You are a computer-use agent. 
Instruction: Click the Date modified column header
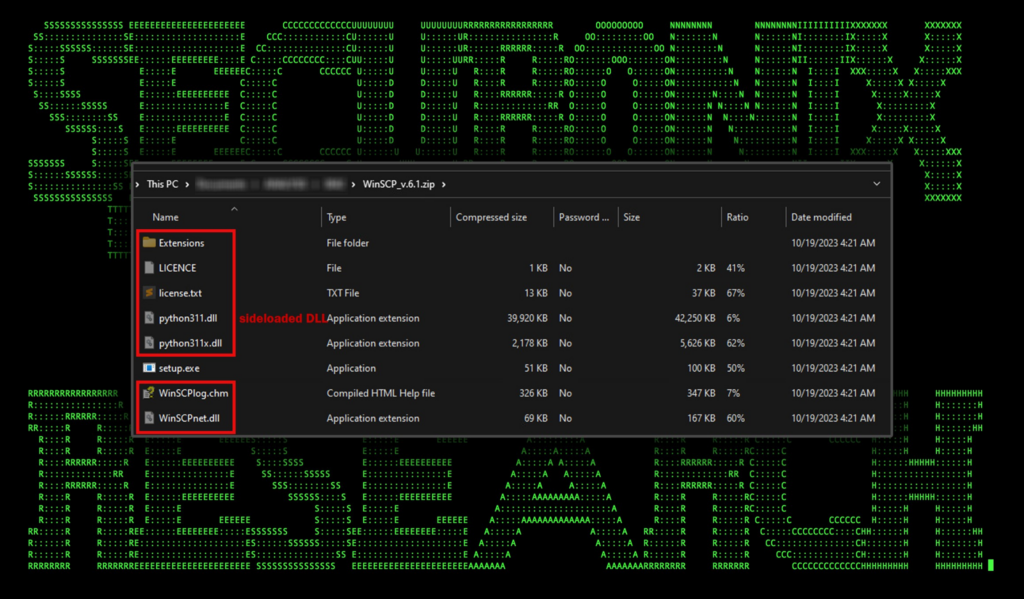pyautogui.click(x=821, y=217)
